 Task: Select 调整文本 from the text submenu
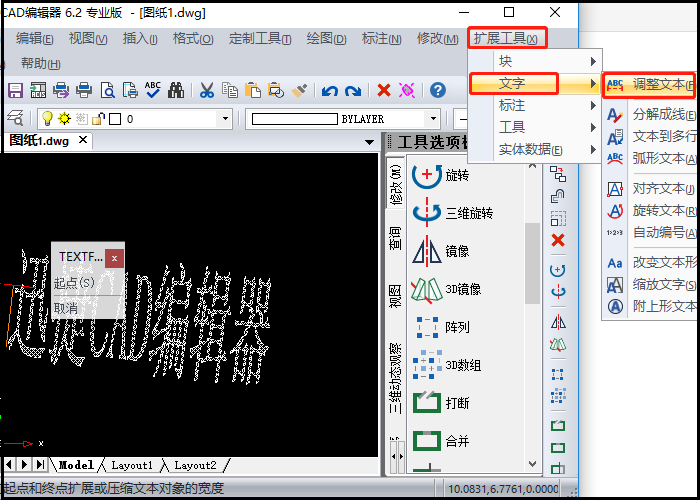coord(655,84)
